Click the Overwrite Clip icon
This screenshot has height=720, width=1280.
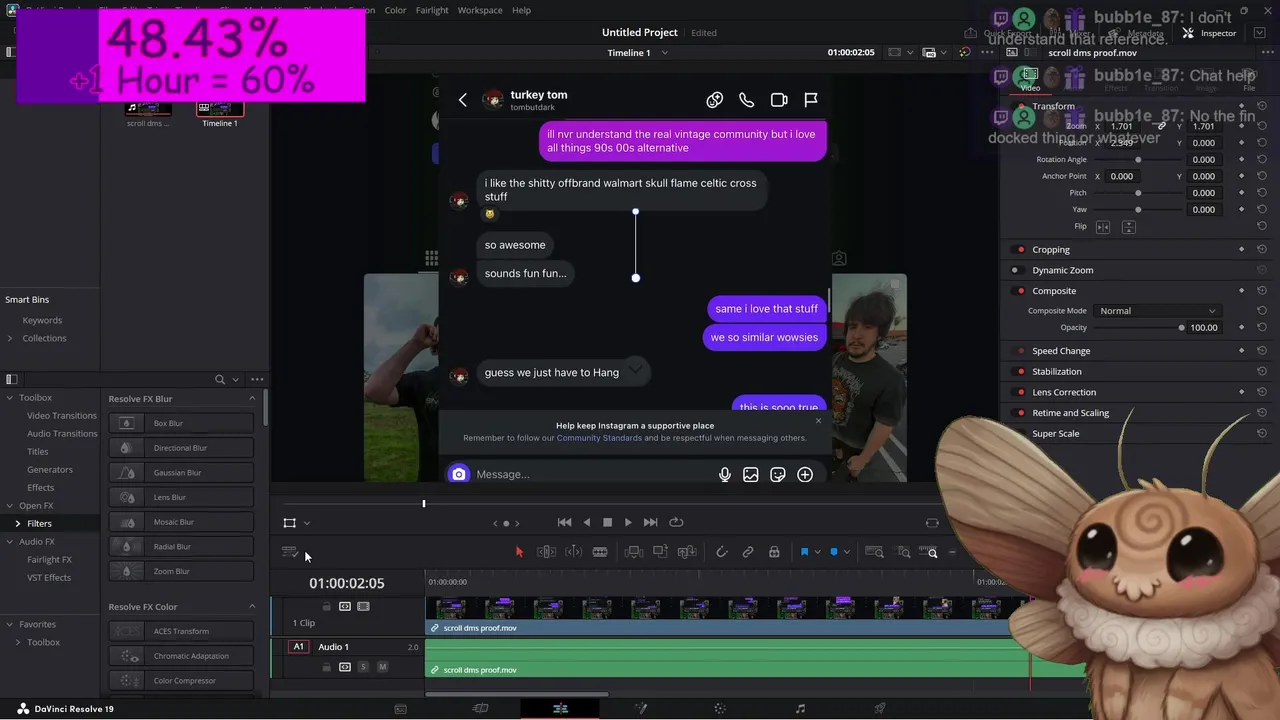[660, 552]
